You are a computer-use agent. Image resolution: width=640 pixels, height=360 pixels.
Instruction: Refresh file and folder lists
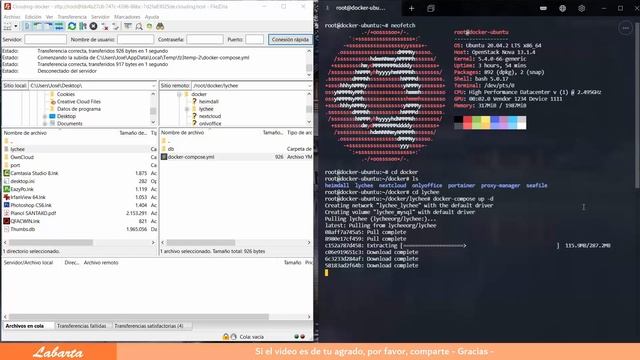72,27
